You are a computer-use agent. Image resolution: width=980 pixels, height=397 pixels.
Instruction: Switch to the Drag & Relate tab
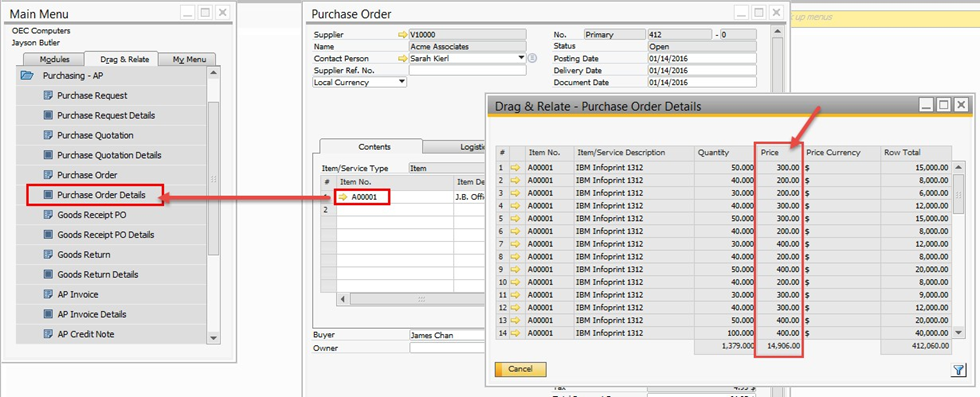[124, 59]
